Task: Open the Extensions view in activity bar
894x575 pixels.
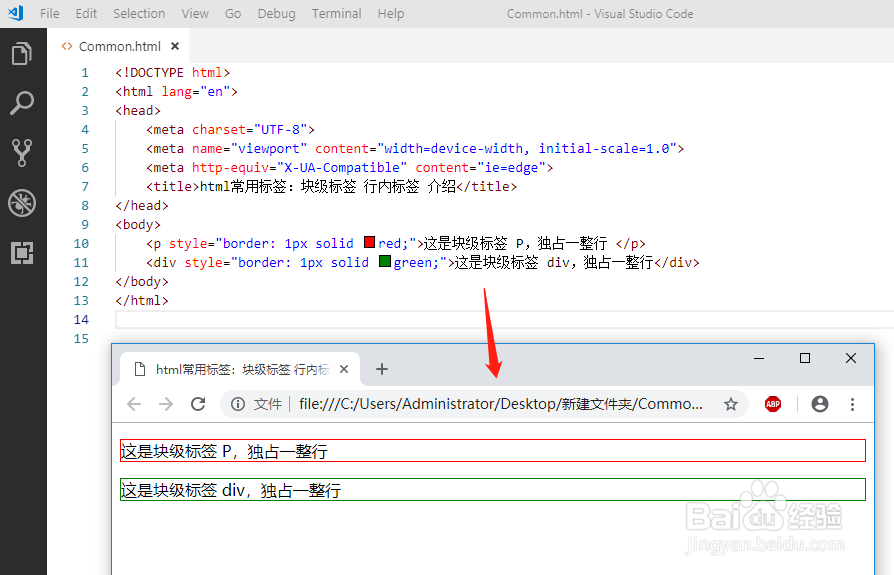Action: 22,252
